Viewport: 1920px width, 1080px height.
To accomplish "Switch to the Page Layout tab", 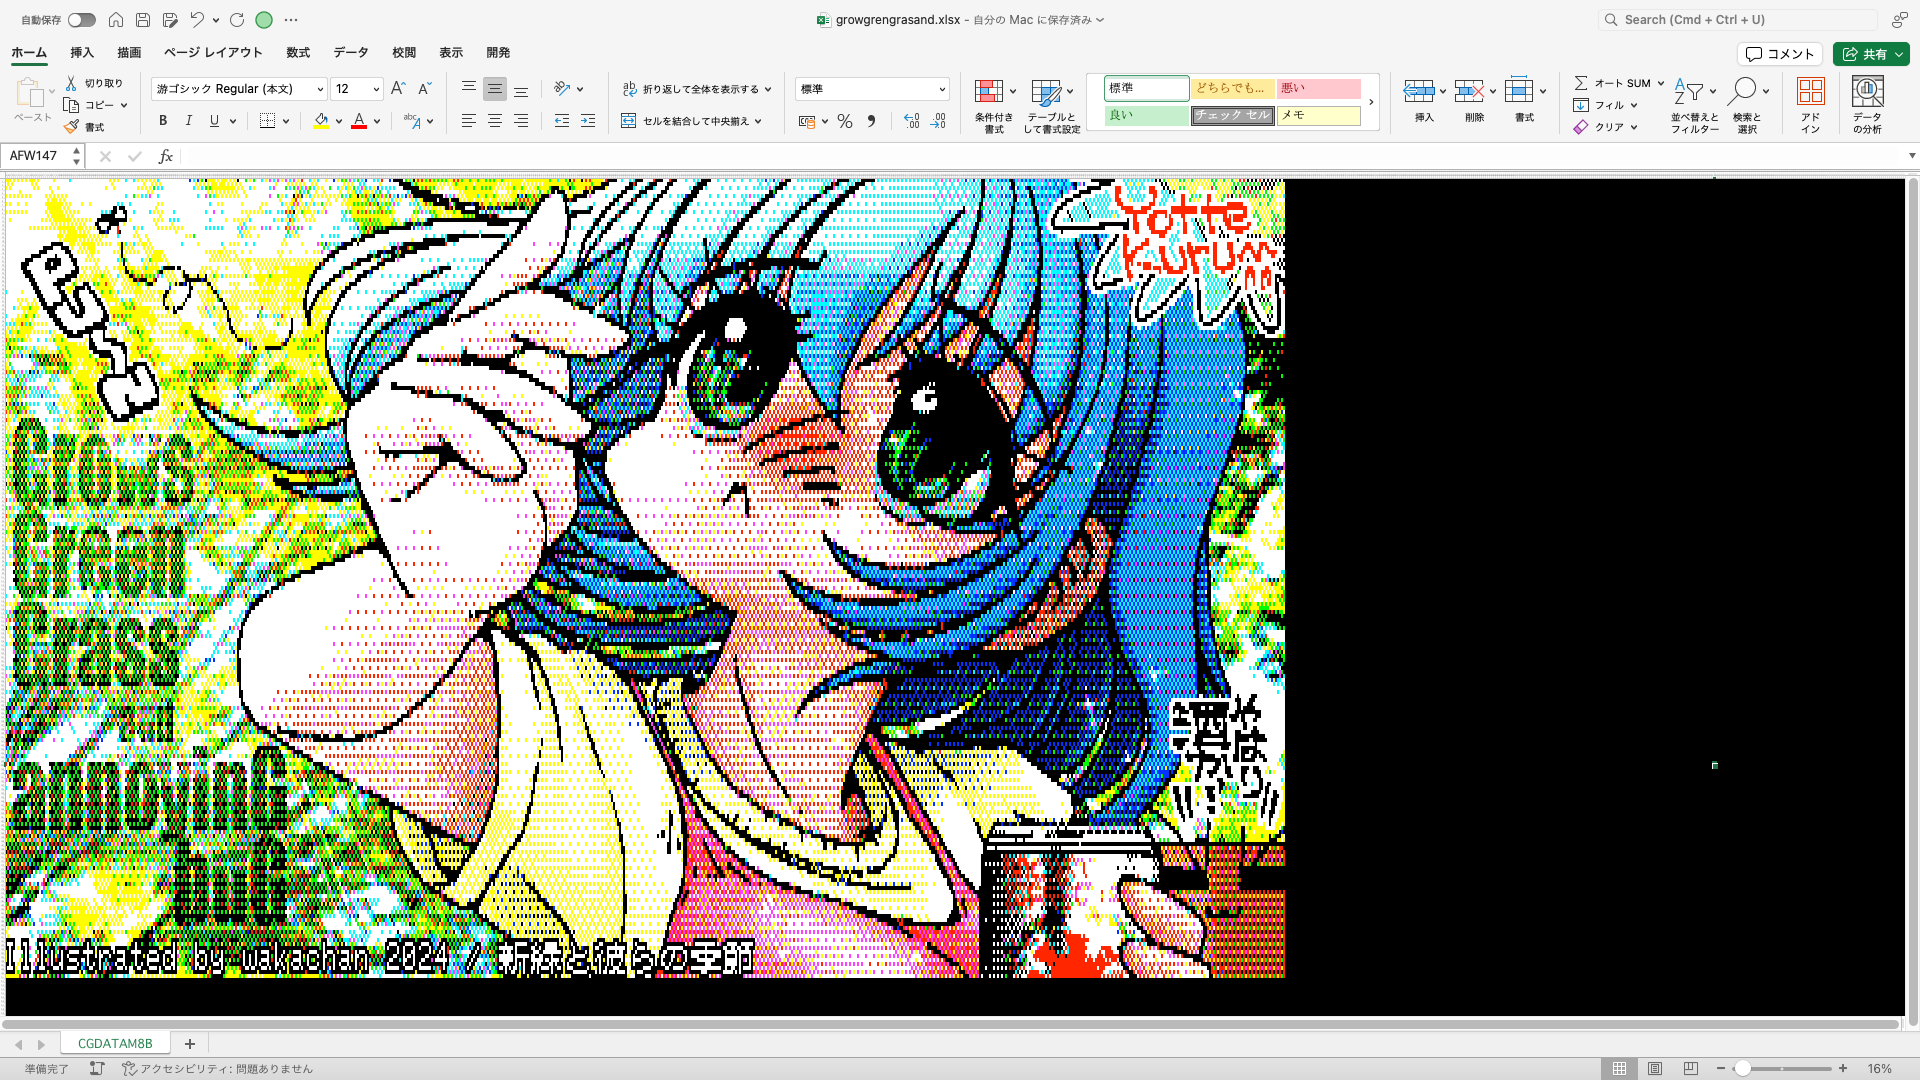I will (x=213, y=53).
